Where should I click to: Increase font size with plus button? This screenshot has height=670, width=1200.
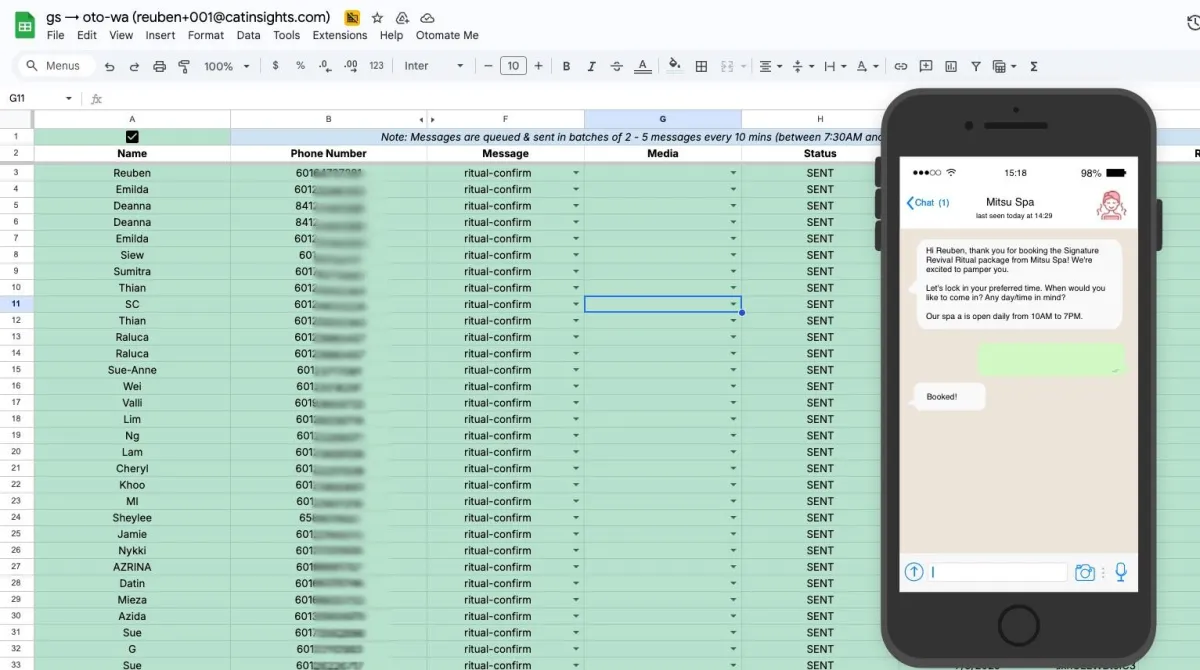pyautogui.click(x=539, y=66)
